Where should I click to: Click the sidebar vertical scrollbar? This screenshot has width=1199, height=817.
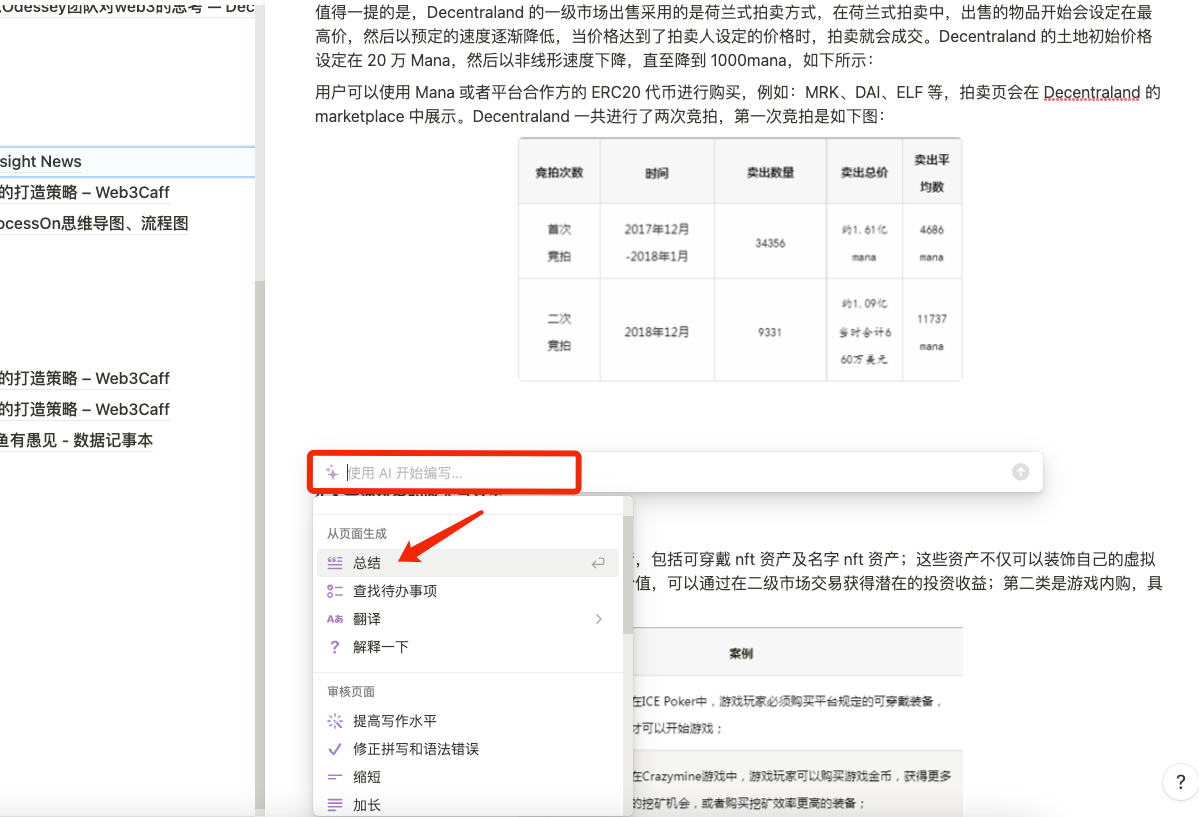click(x=260, y=546)
